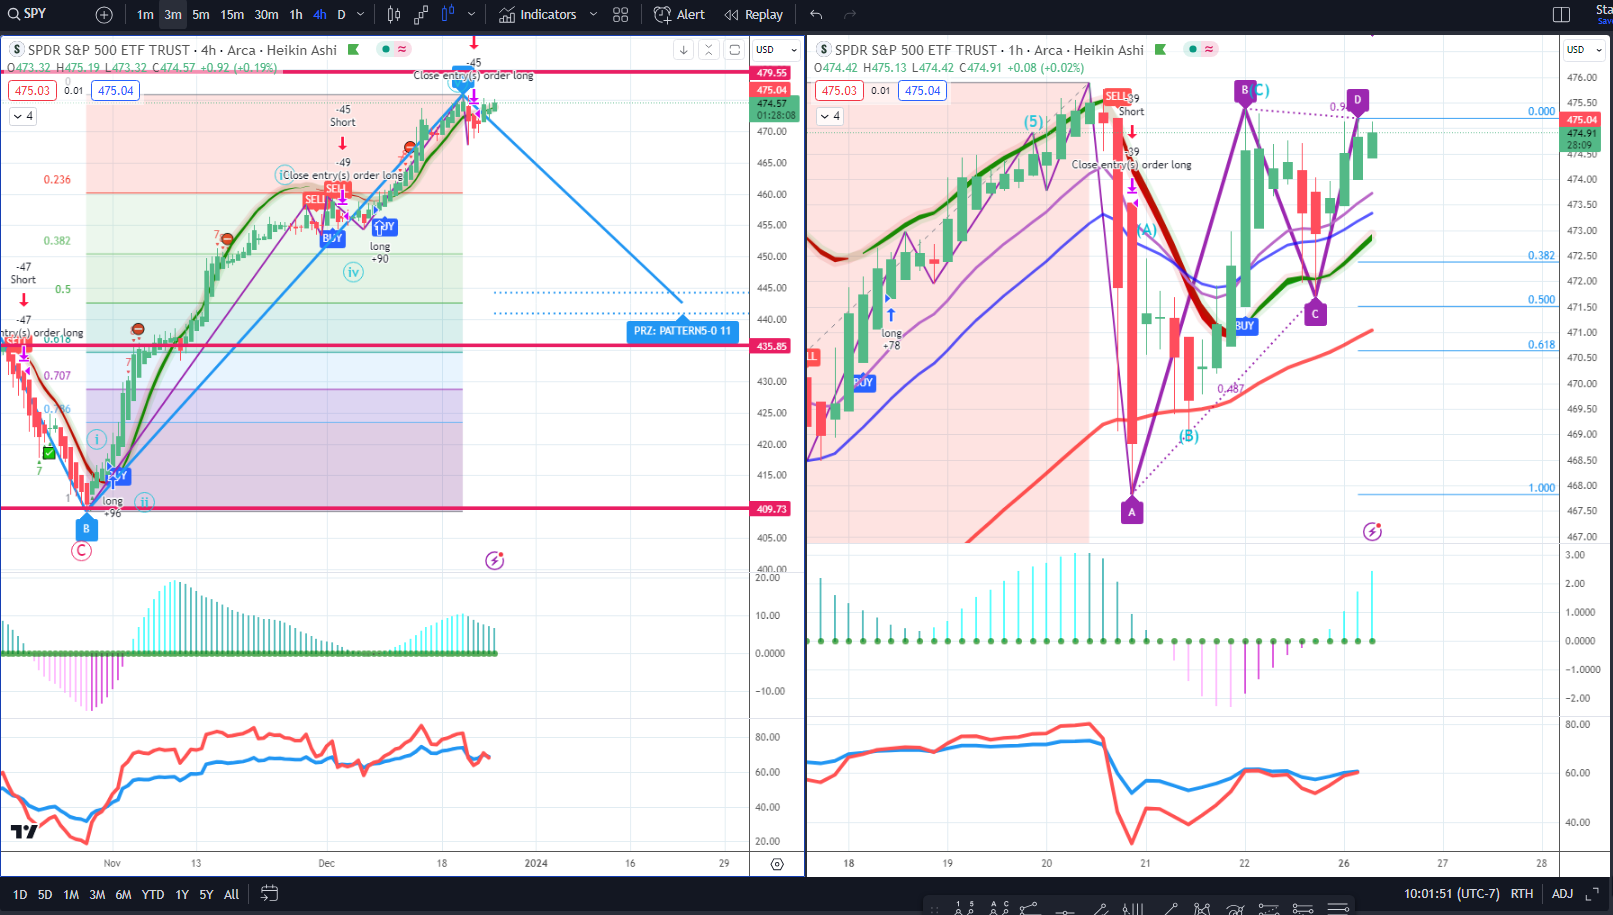Toggle the market status pill on 1h chart
Viewport: 1613px width, 915px height.
pyautogui.click(x=1201, y=49)
